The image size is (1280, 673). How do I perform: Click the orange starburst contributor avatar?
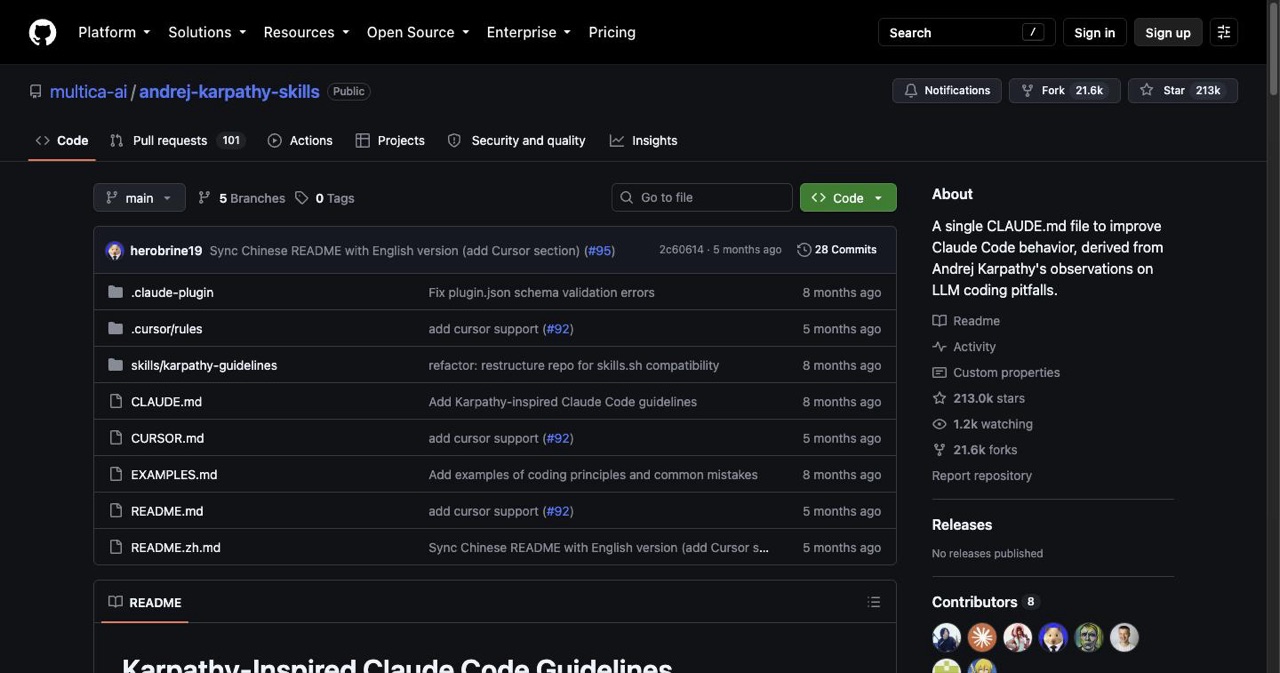click(x=982, y=637)
